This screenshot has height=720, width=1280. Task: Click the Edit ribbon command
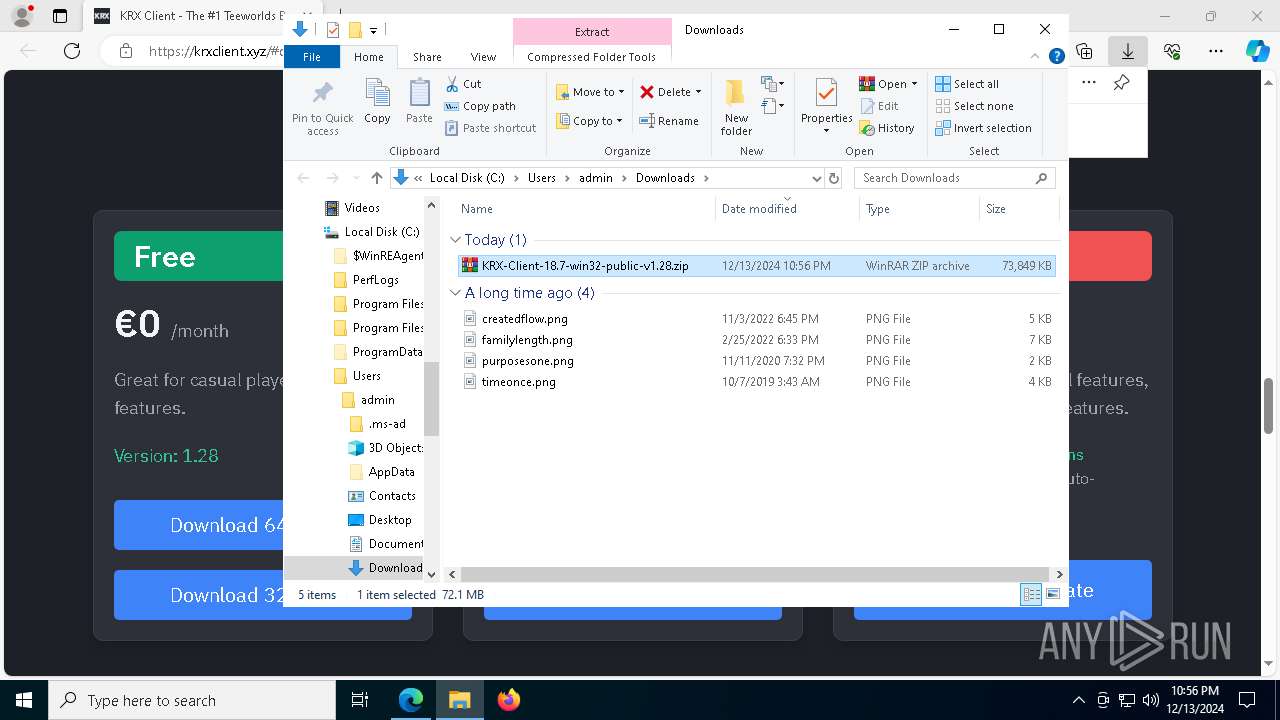coord(878,106)
